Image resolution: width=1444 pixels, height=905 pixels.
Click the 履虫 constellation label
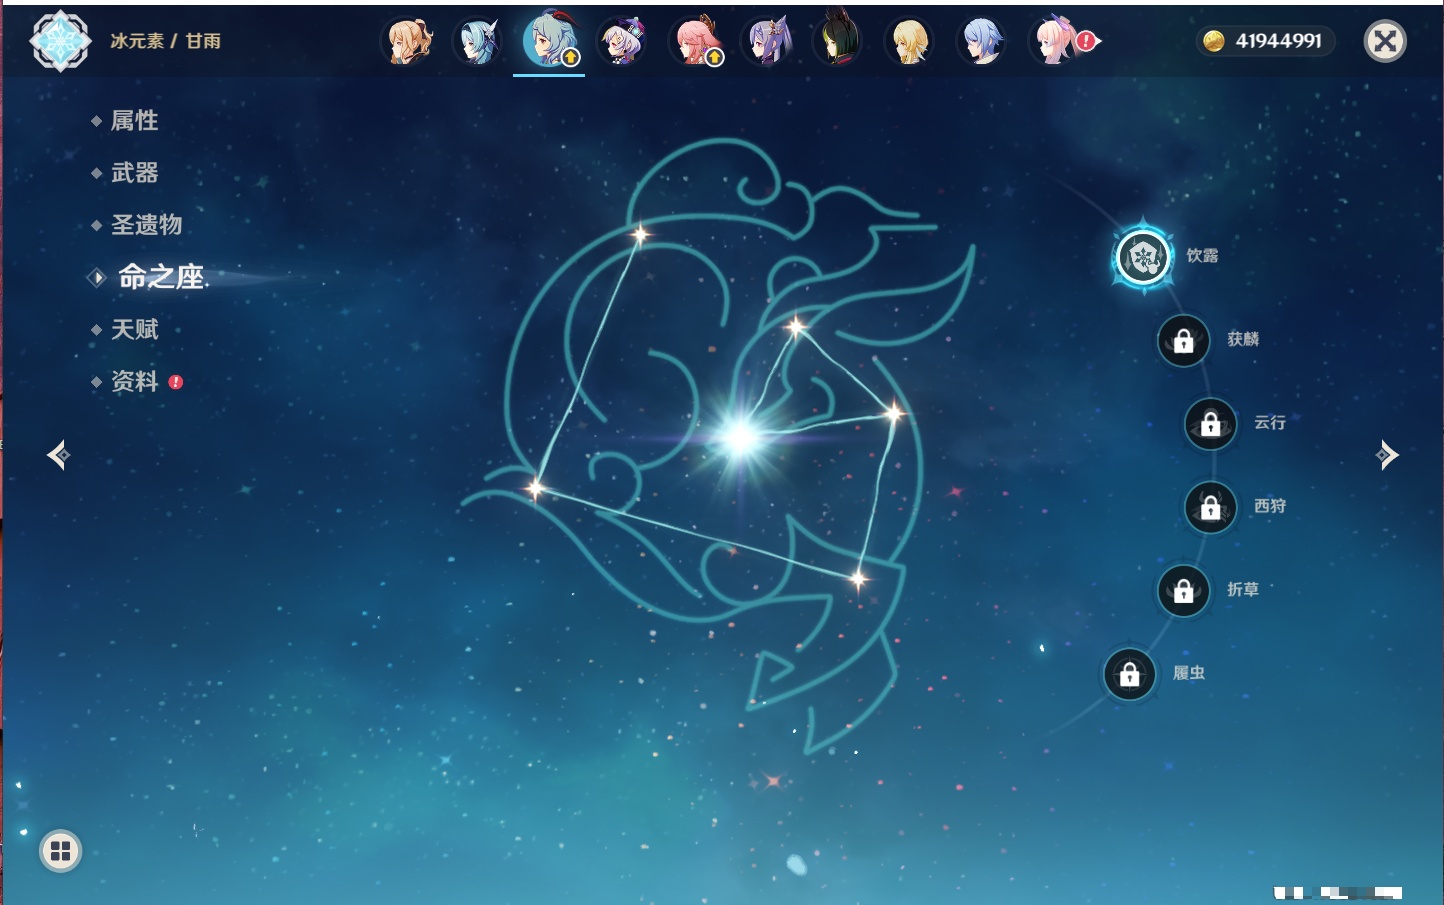1189,673
